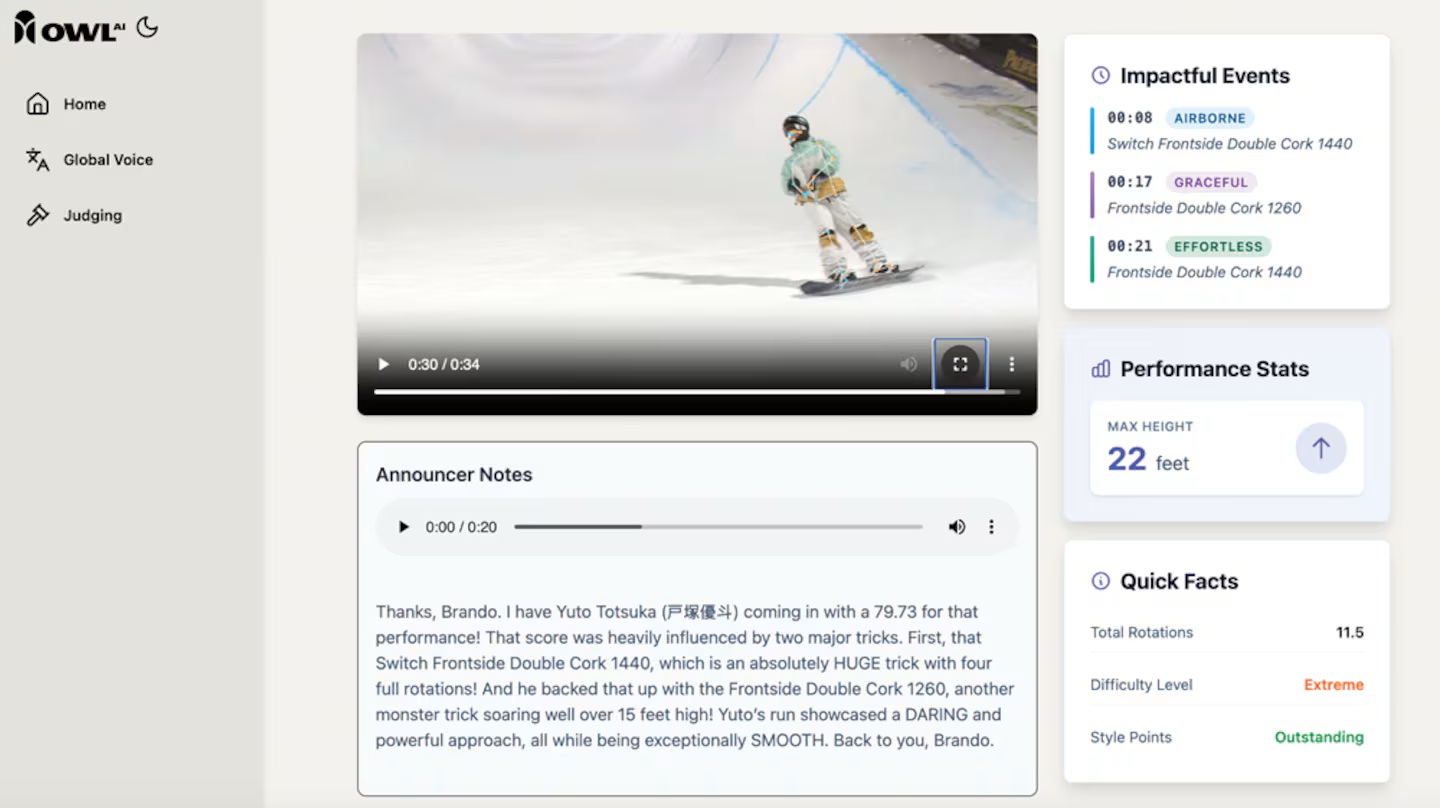The height and width of the screenshot is (808, 1440).
Task: Mute the Announcer Notes audio volume
Action: click(957, 527)
